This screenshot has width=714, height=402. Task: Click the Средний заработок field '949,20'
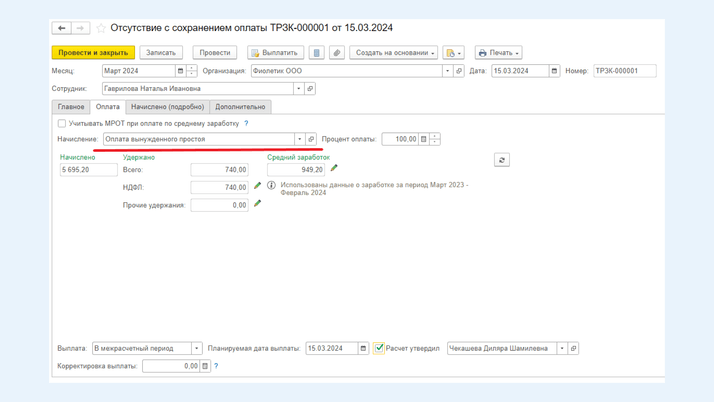[296, 170]
